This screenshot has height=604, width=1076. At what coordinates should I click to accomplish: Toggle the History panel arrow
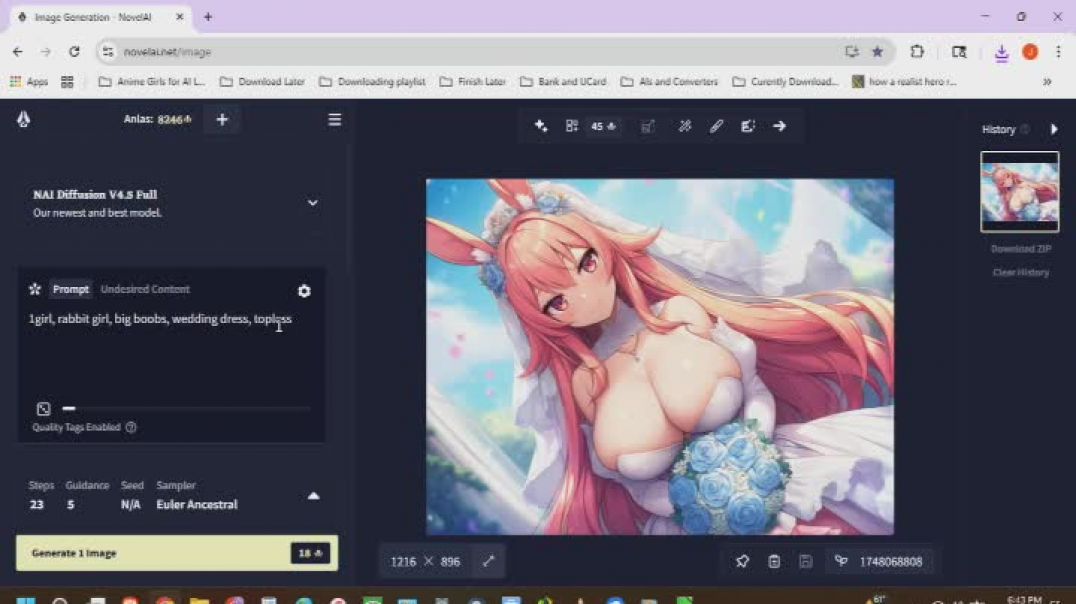pyautogui.click(x=1053, y=130)
